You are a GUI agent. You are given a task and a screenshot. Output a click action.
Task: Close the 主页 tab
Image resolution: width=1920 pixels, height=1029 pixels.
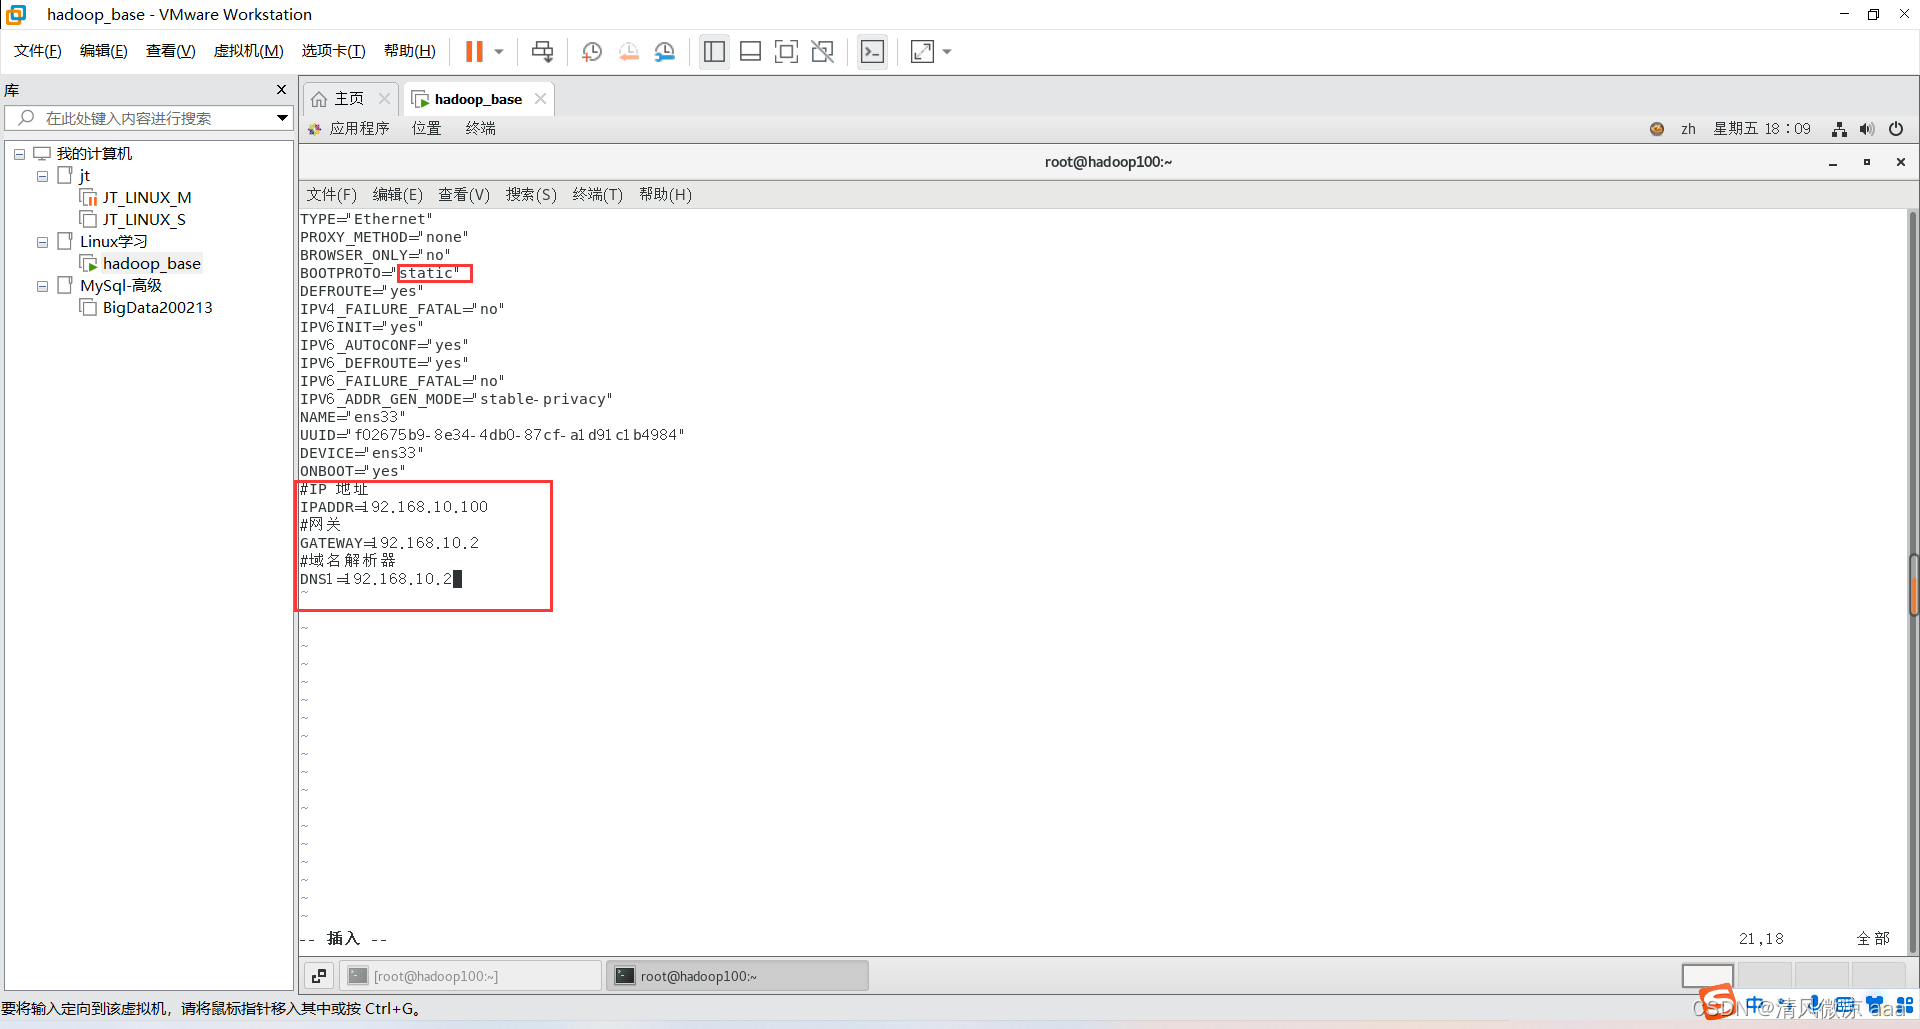click(x=384, y=99)
